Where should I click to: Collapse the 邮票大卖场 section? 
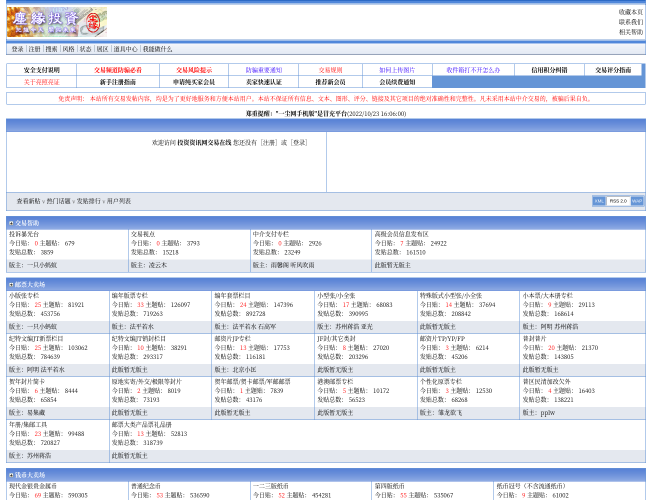coord(11,285)
